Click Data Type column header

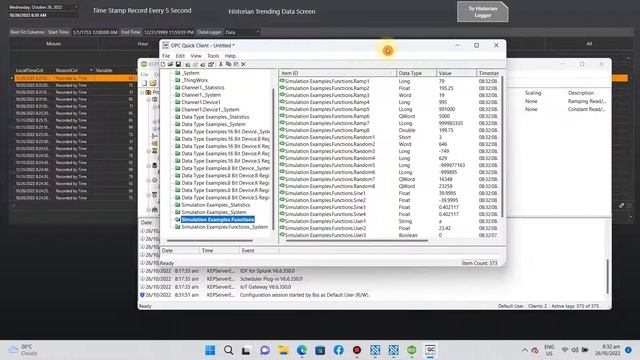coord(416,73)
